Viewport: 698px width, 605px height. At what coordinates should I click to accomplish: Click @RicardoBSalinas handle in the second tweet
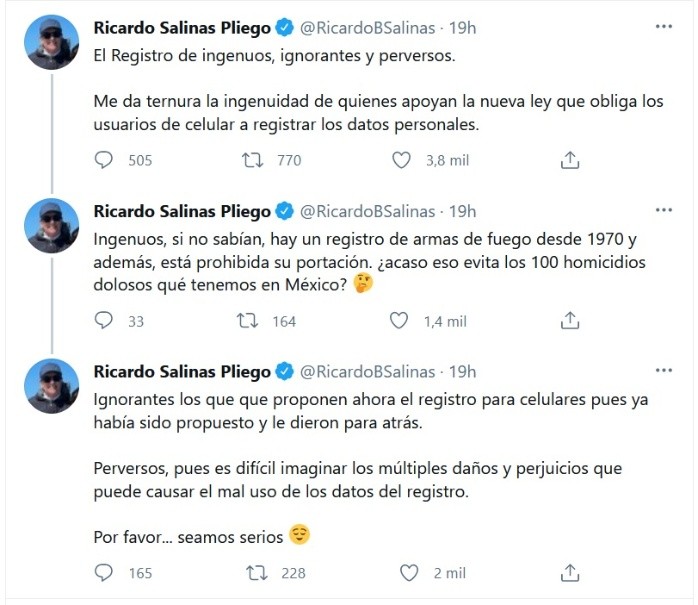368,211
